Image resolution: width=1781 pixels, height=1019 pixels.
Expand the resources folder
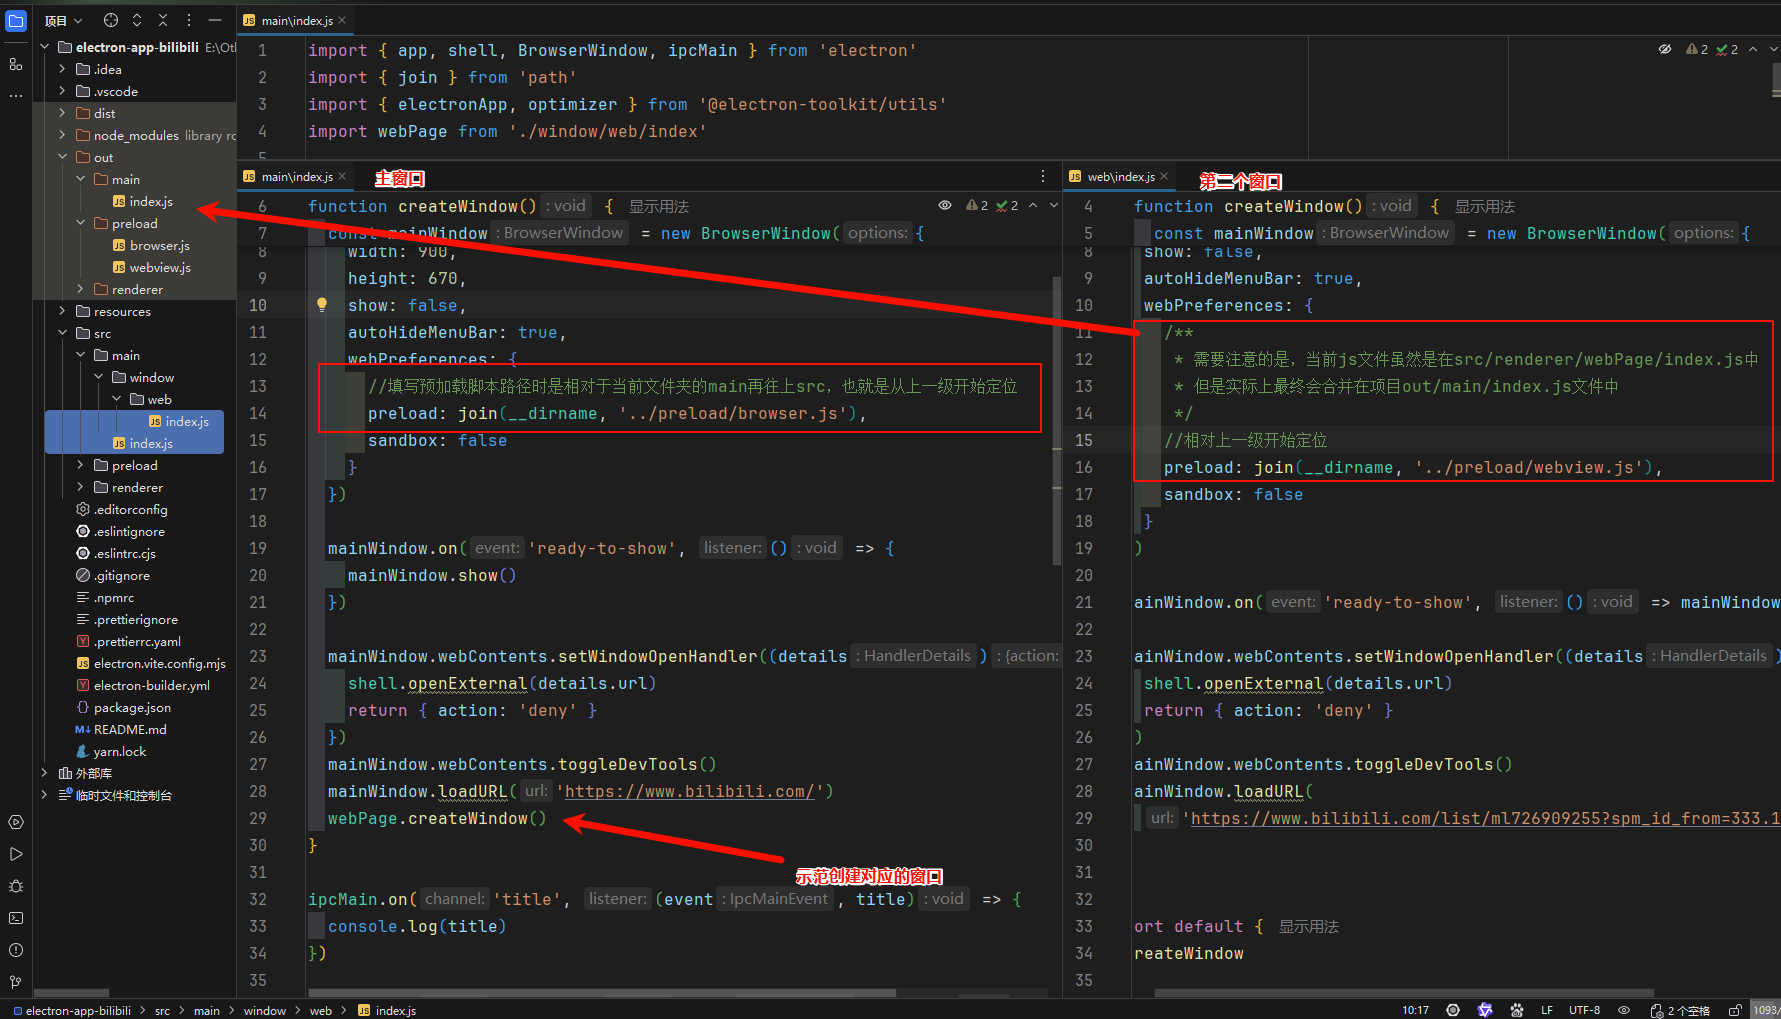pos(63,311)
